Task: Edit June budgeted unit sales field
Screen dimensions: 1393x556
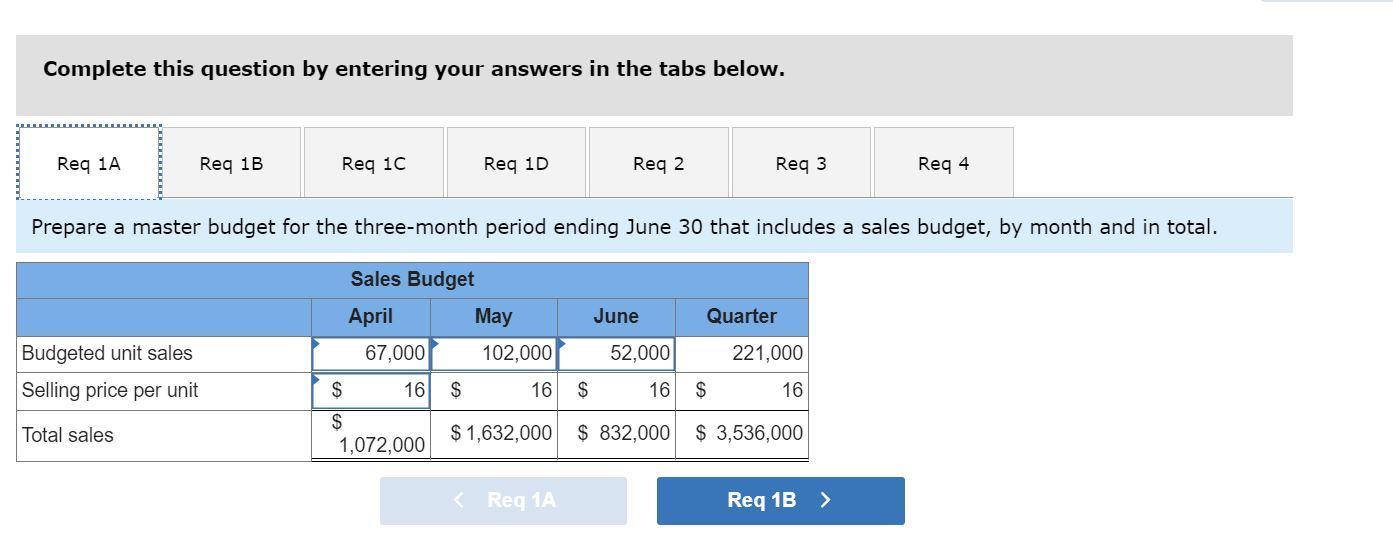Action: point(616,353)
